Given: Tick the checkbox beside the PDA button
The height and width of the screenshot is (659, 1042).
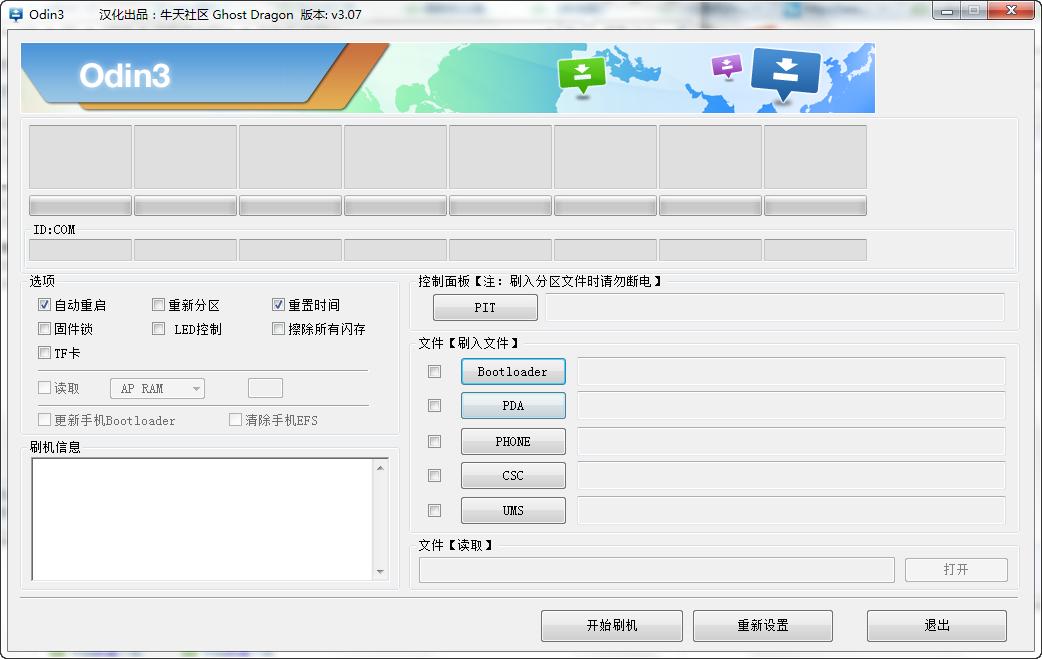Looking at the screenshot, I should (x=435, y=405).
